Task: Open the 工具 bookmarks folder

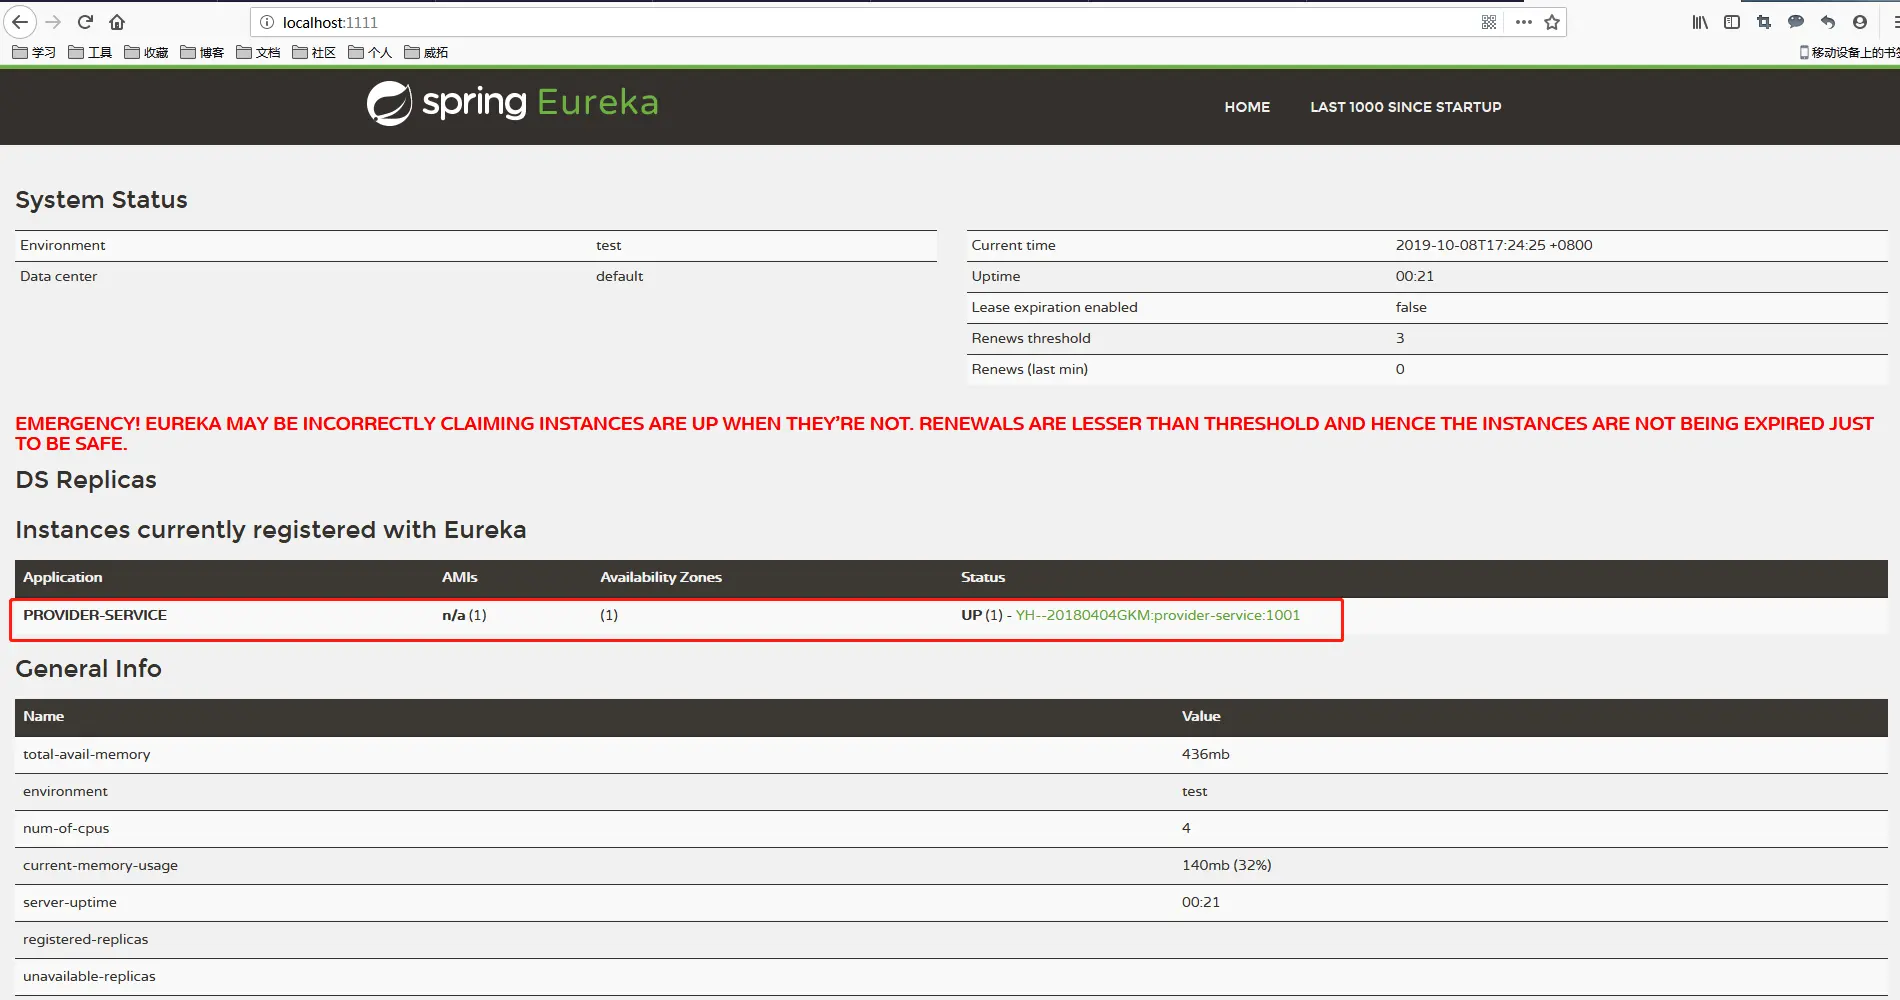Action: 90,52
